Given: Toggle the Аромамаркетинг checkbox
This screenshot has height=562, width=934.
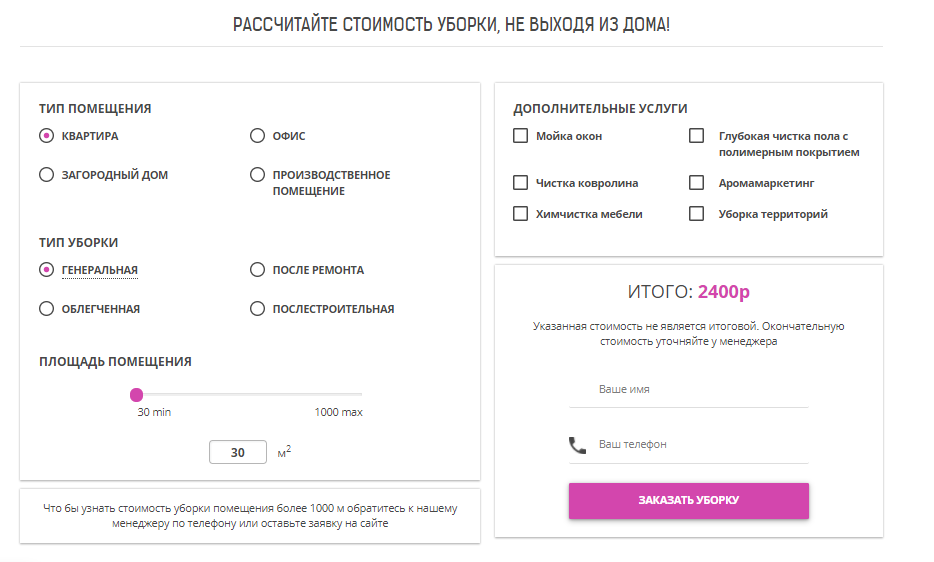Looking at the screenshot, I should [x=696, y=183].
